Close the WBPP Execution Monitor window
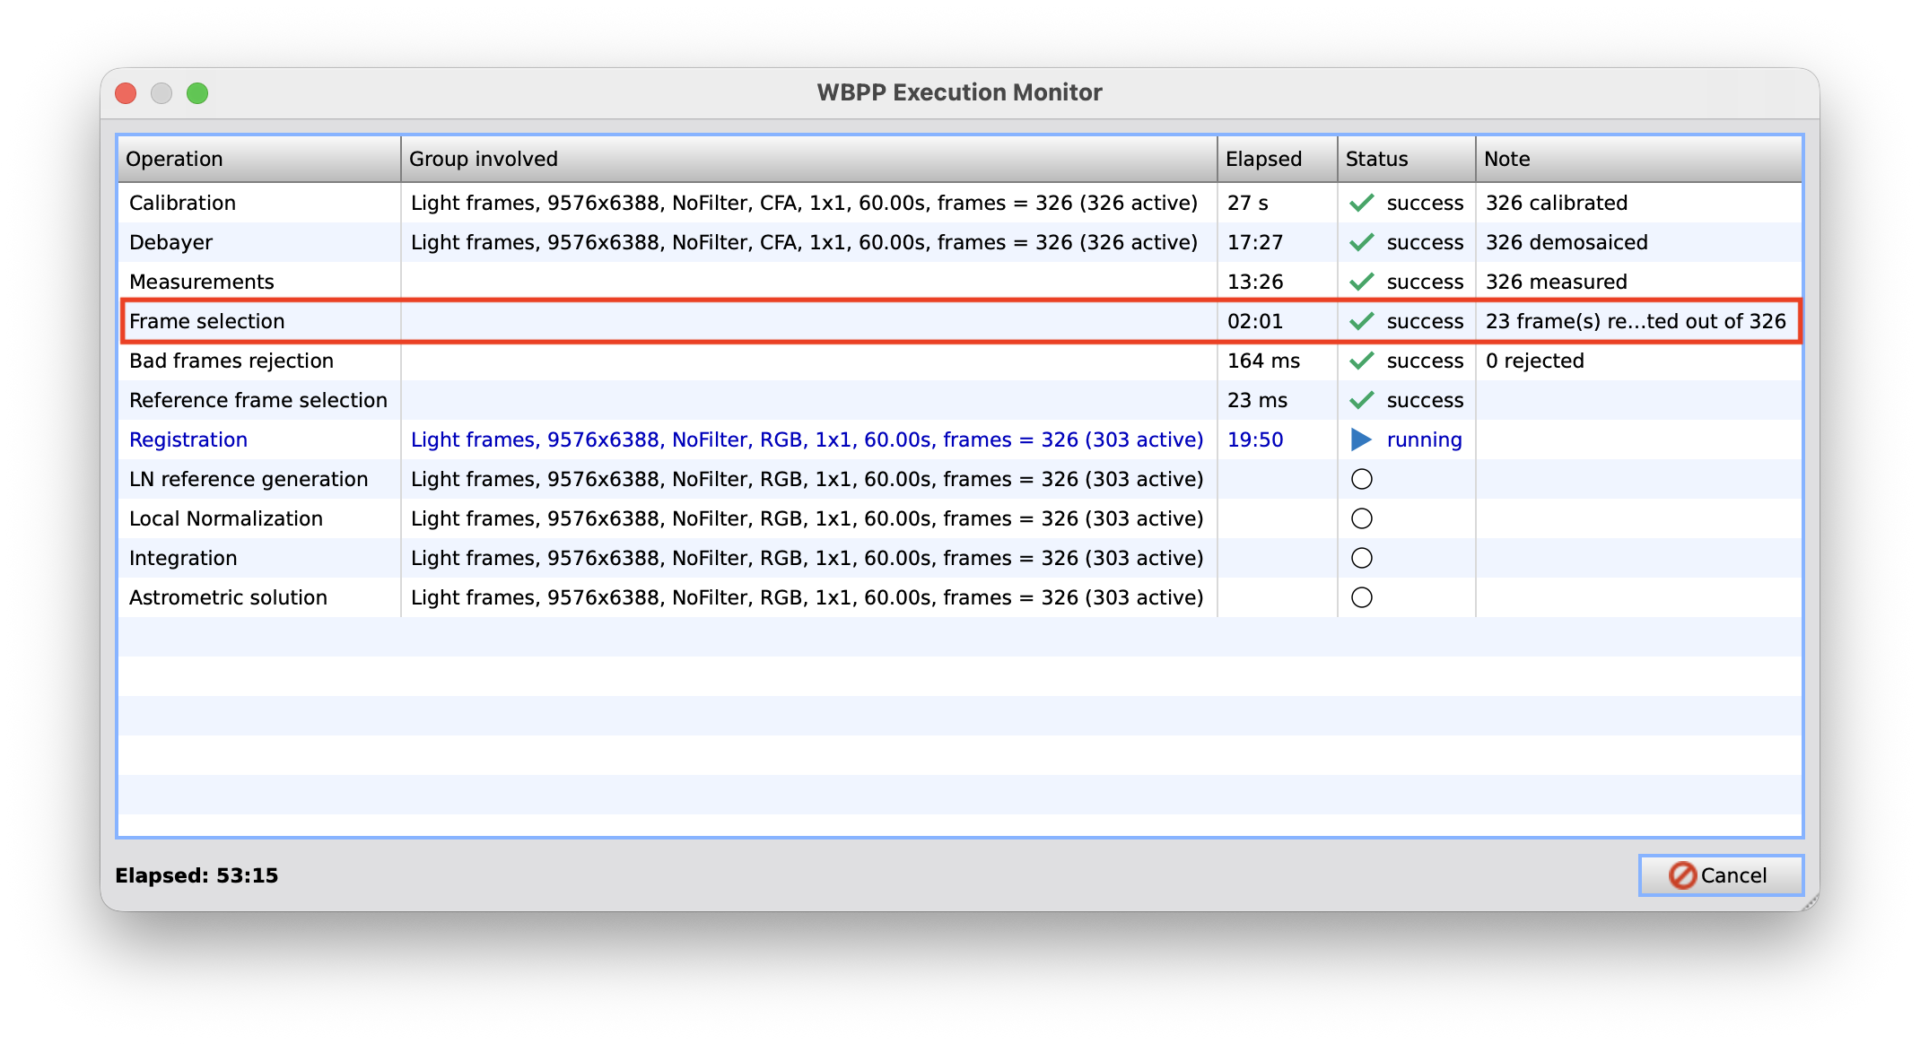1920x1044 pixels. click(x=126, y=93)
